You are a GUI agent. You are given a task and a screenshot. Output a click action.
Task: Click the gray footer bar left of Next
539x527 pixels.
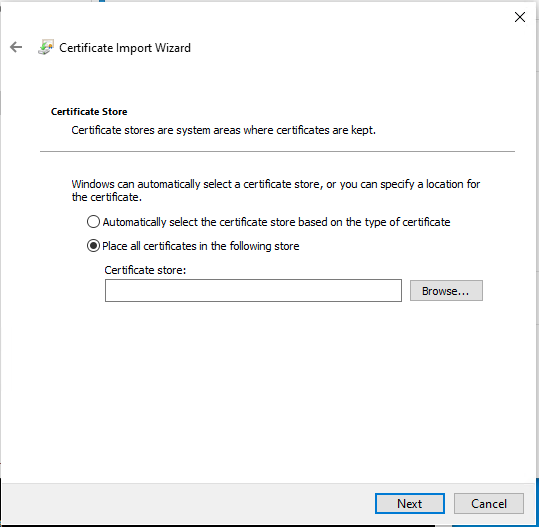coord(187,504)
